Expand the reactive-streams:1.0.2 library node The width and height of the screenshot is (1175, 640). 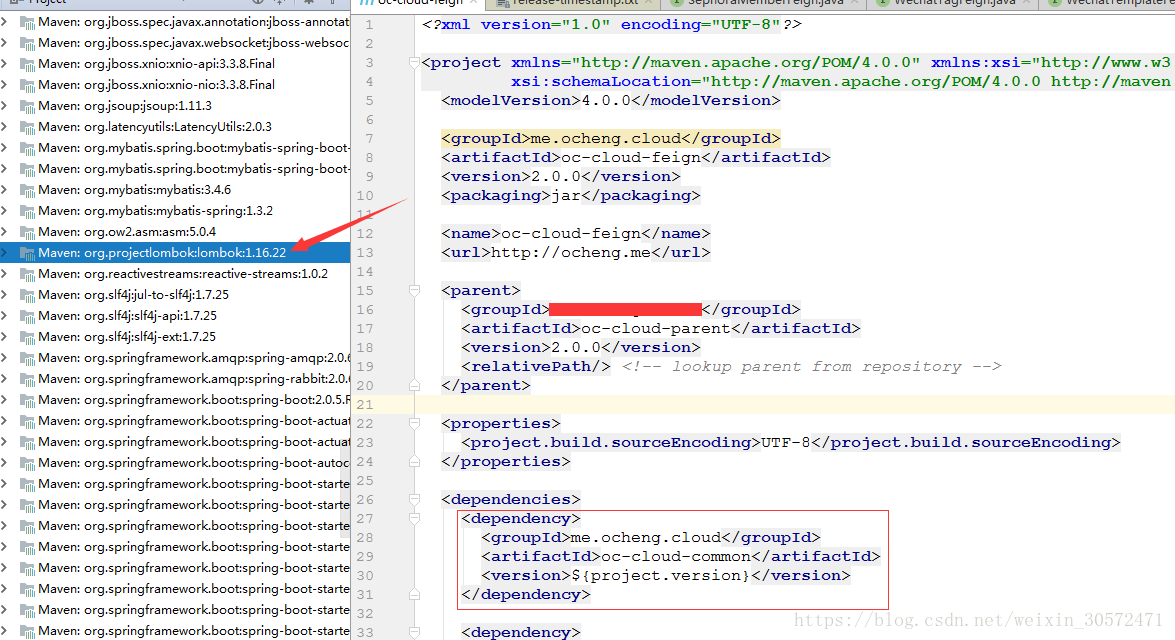(x=4, y=274)
